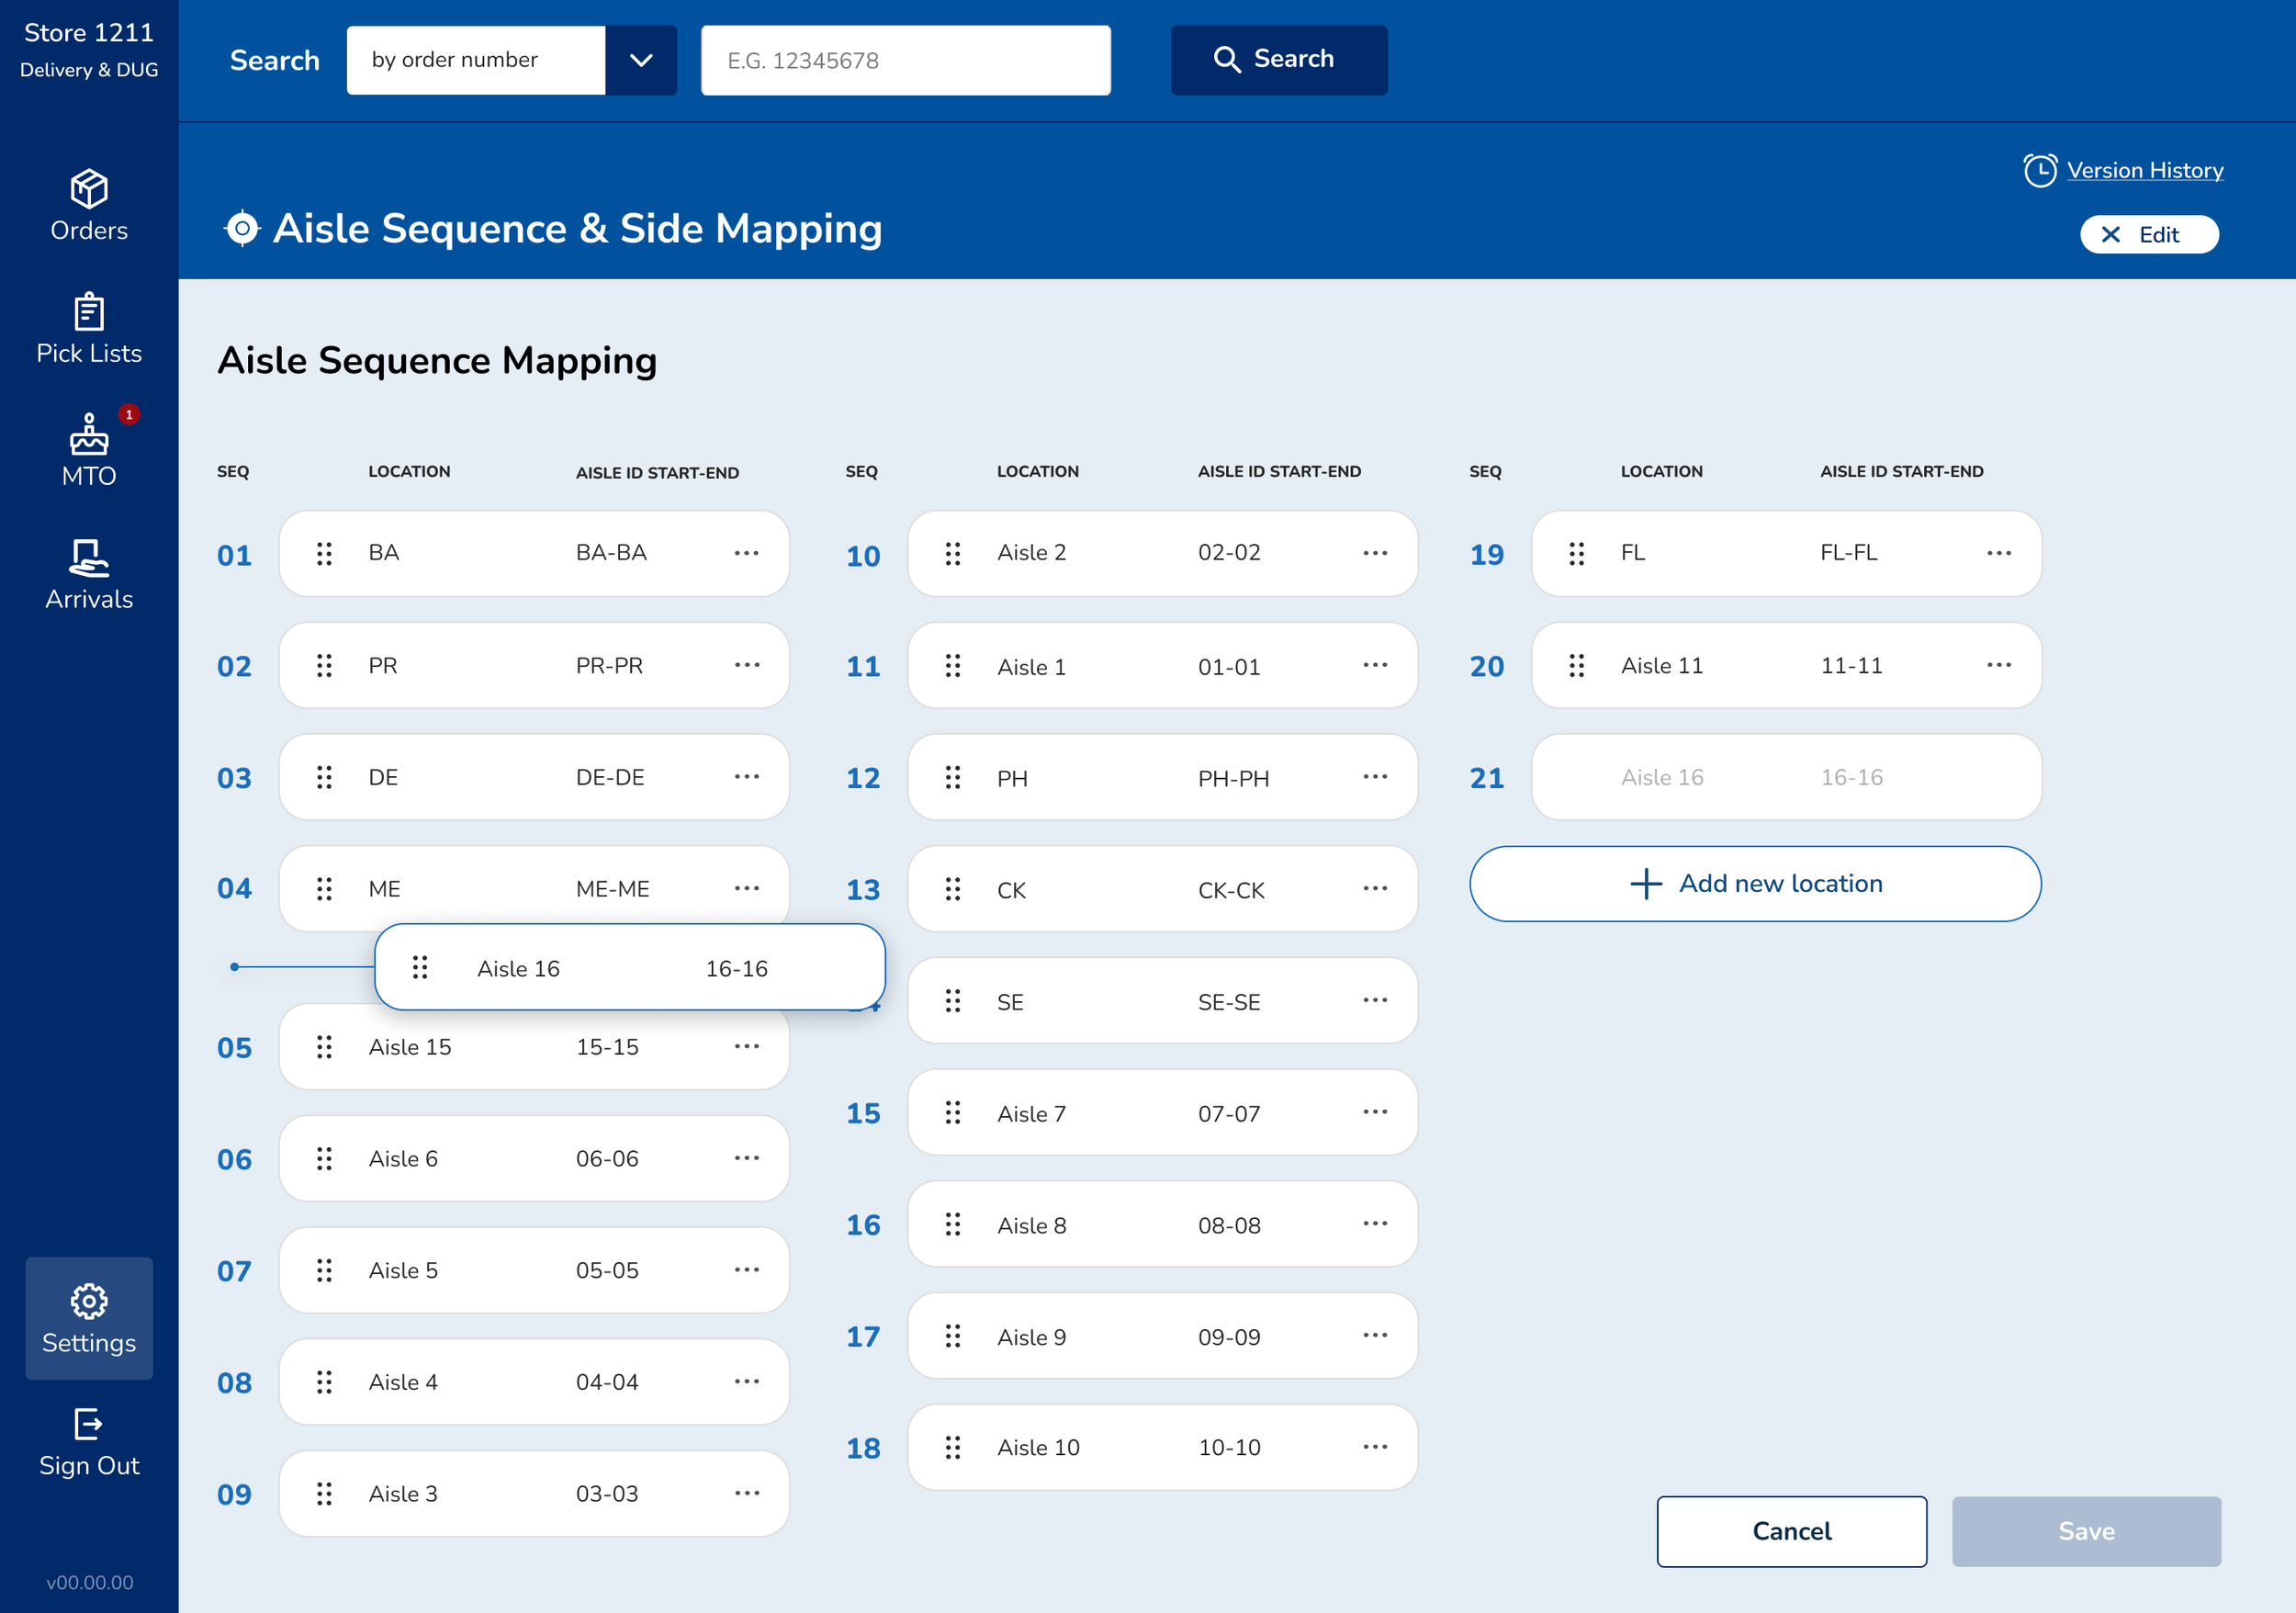2296x1613 pixels.
Task: Expand the search type dropdown arrow
Action: 641,60
